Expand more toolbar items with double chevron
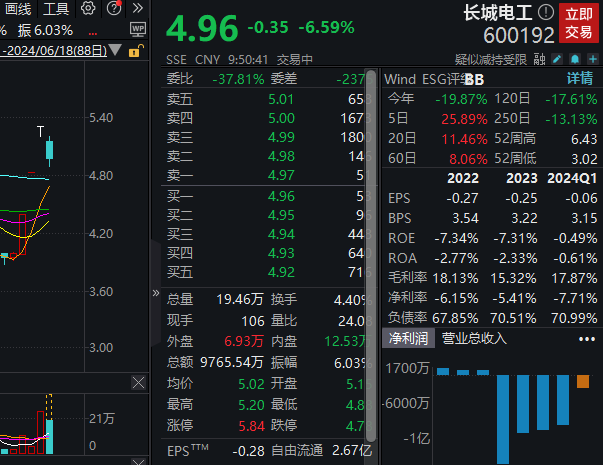 (137, 8)
